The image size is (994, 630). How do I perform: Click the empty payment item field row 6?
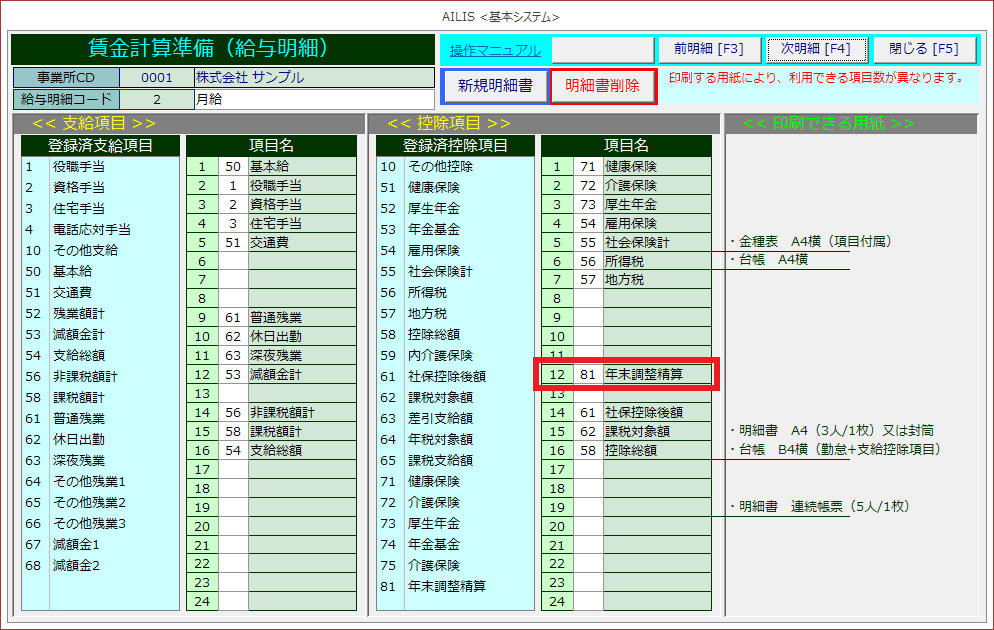301,261
